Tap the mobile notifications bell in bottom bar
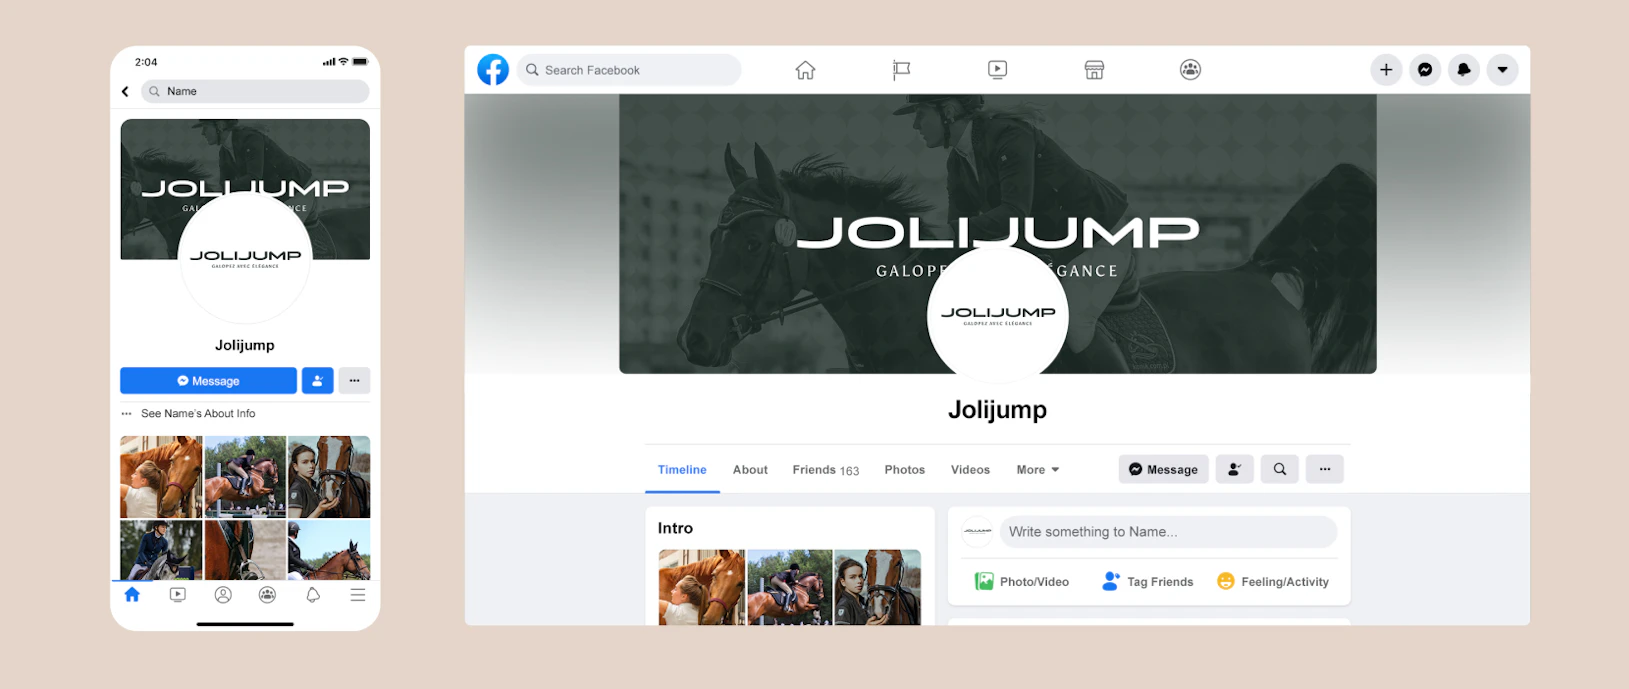Screen dimensions: 1629x689 click(313, 595)
